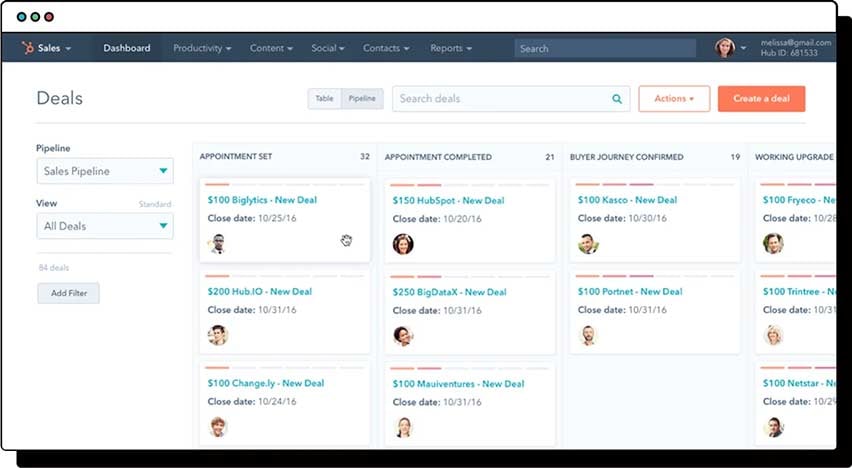The width and height of the screenshot is (852, 468).
Task: Click owner avatar on HubSpot deal card
Action: [403, 244]
